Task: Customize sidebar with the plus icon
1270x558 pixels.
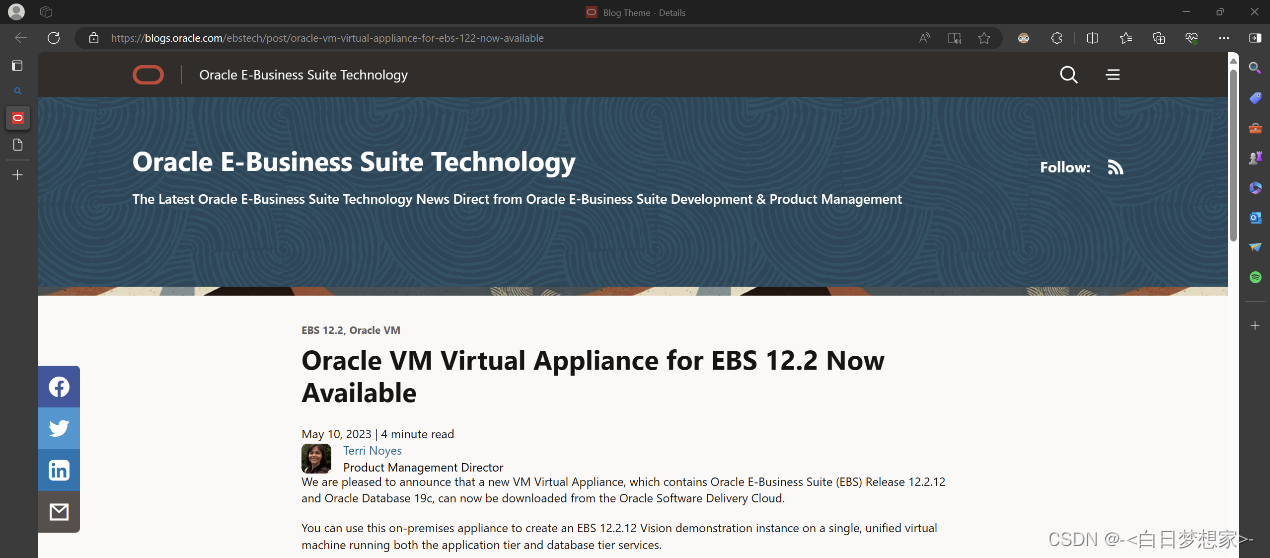Action: click(x=1255, y=326)
